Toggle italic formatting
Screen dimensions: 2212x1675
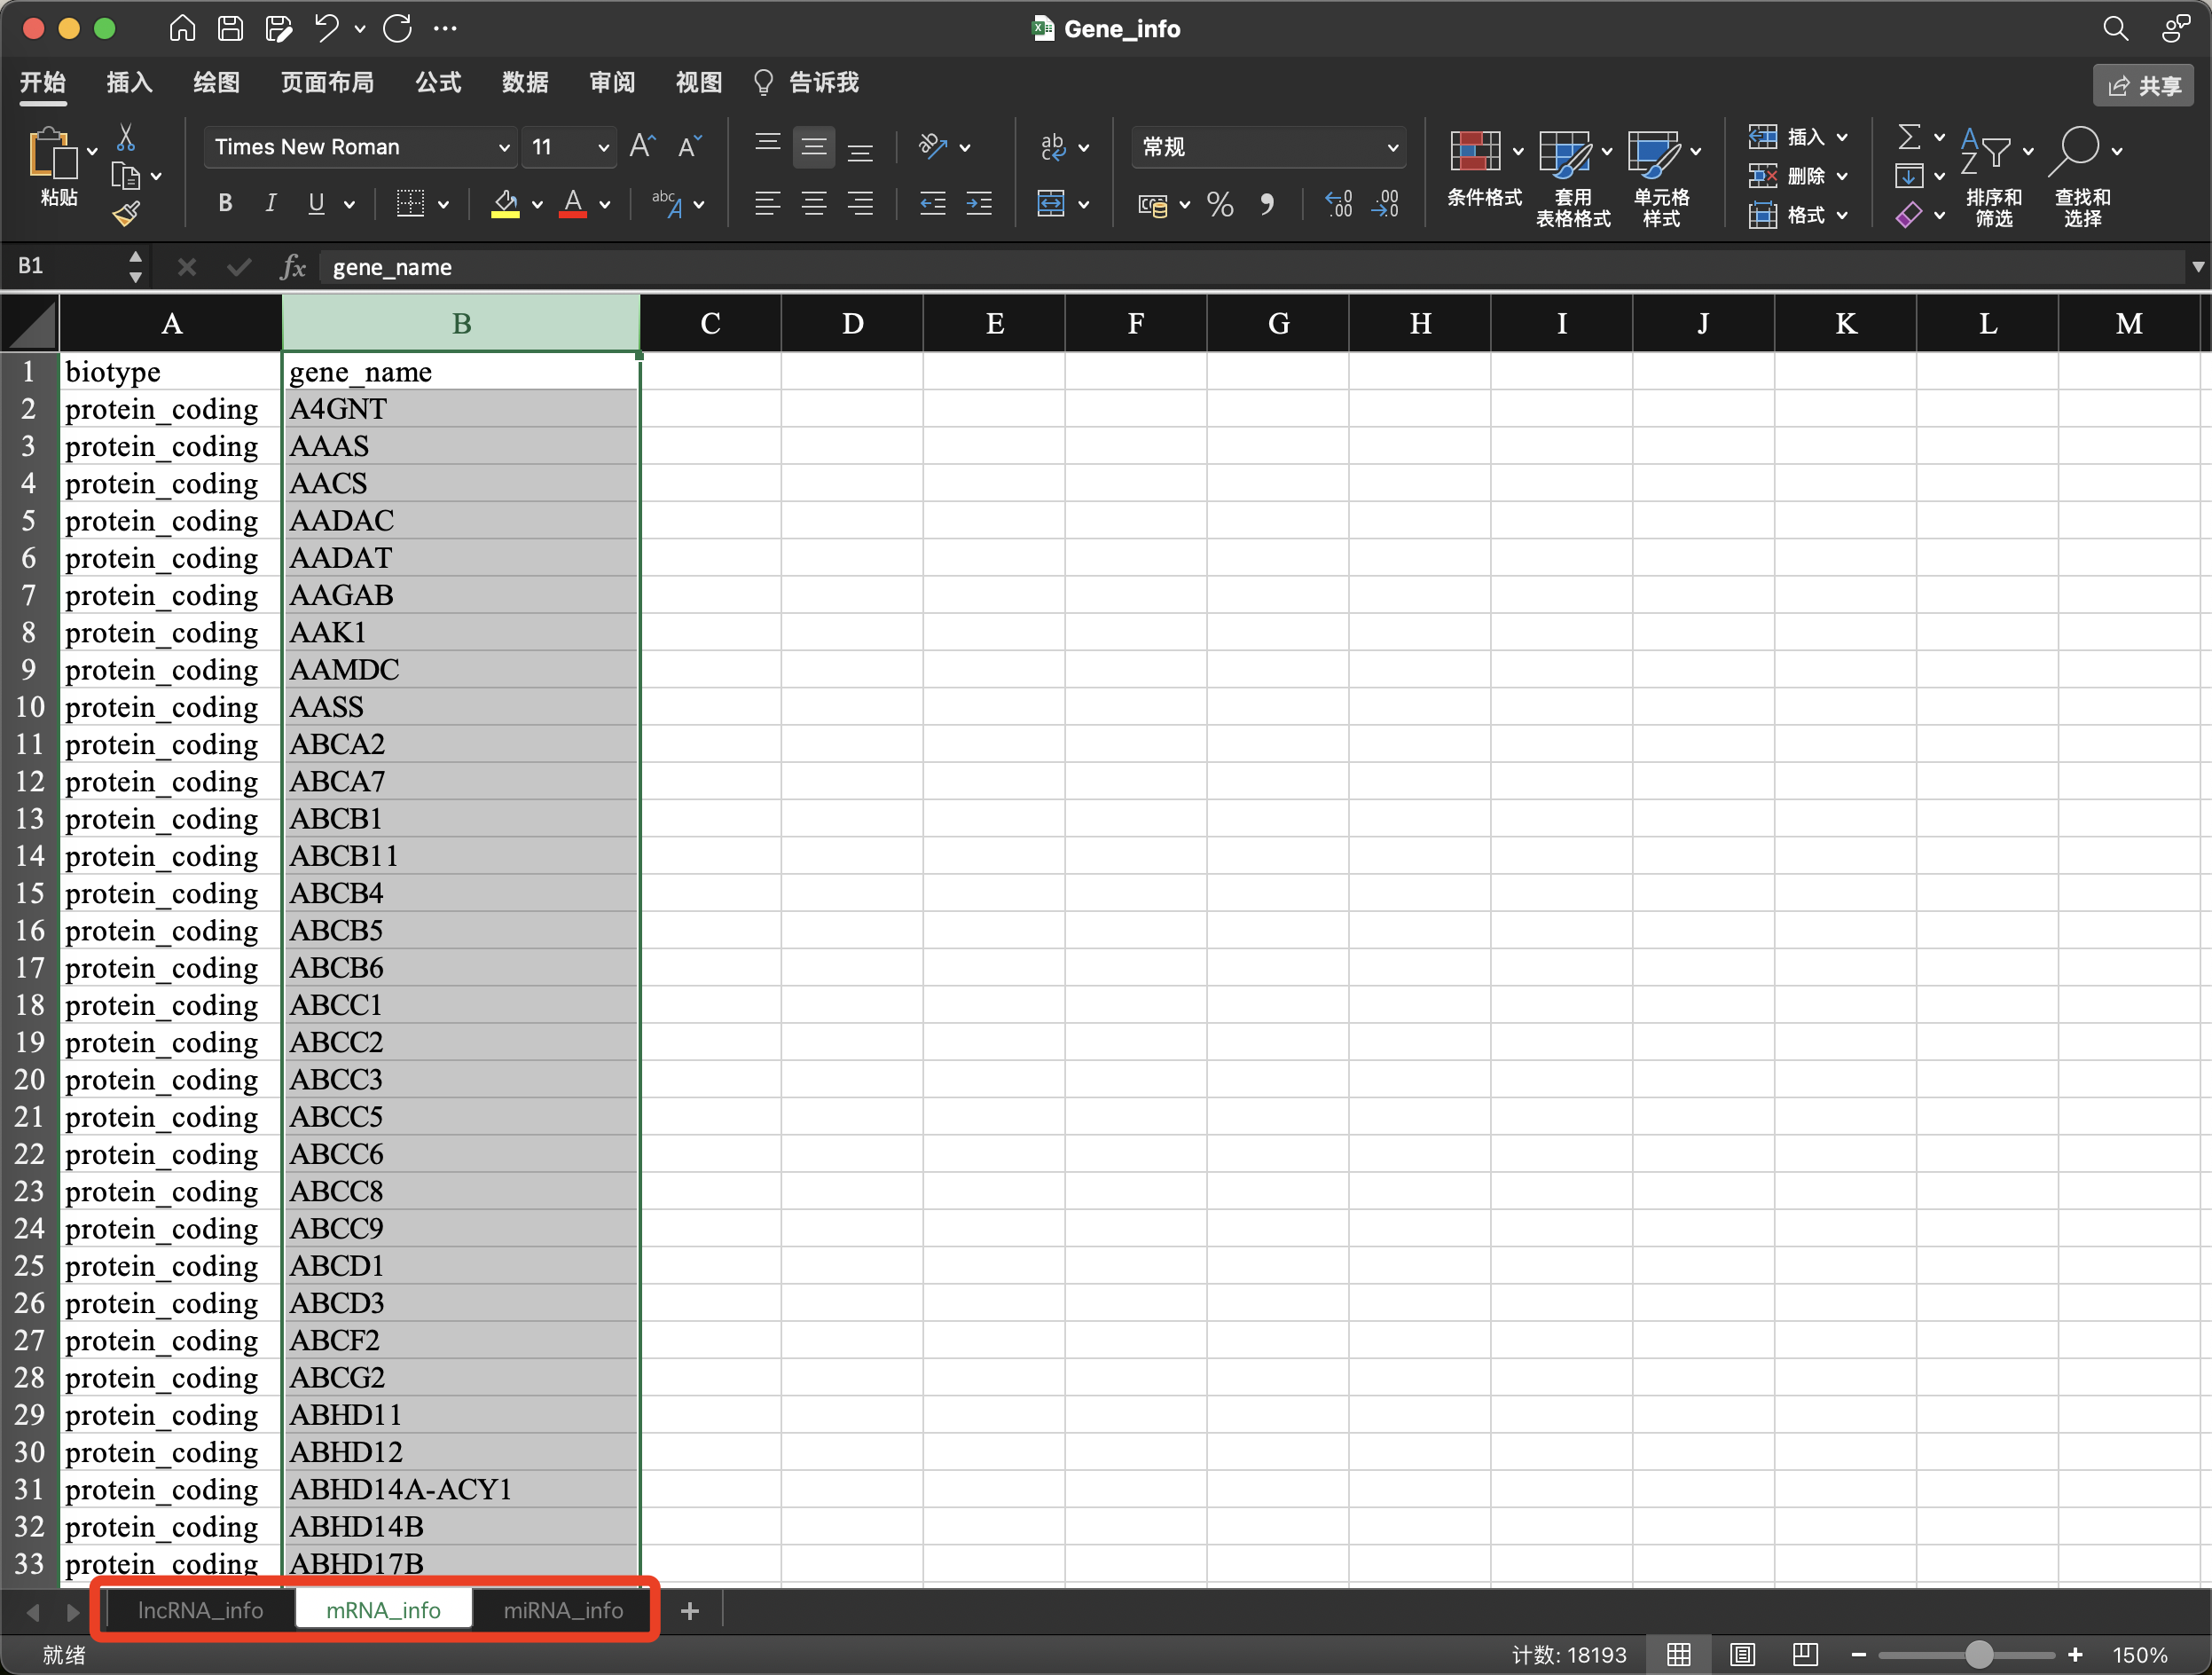[x=270, y=204]
